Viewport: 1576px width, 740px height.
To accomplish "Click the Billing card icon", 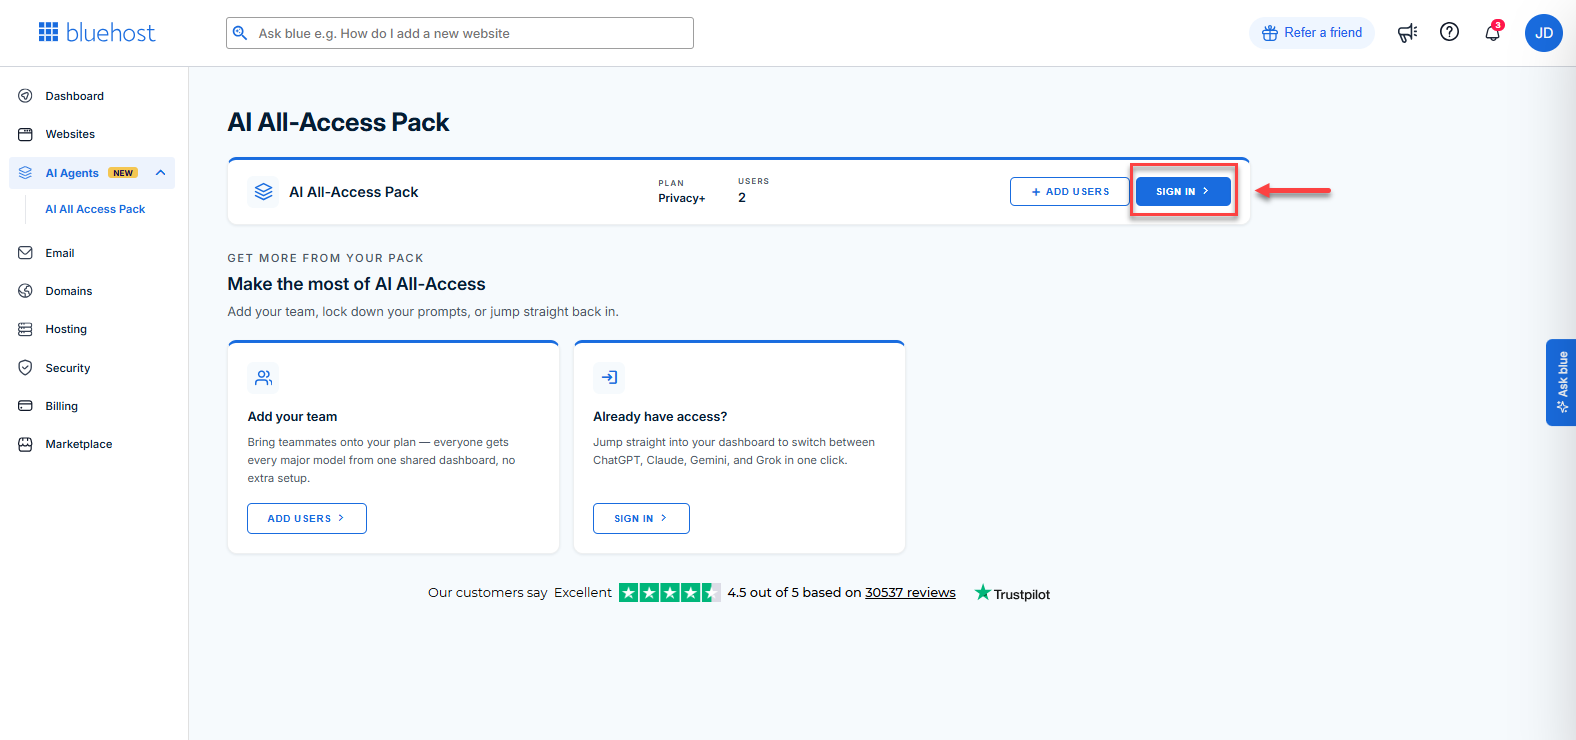I will click(26, 406).
